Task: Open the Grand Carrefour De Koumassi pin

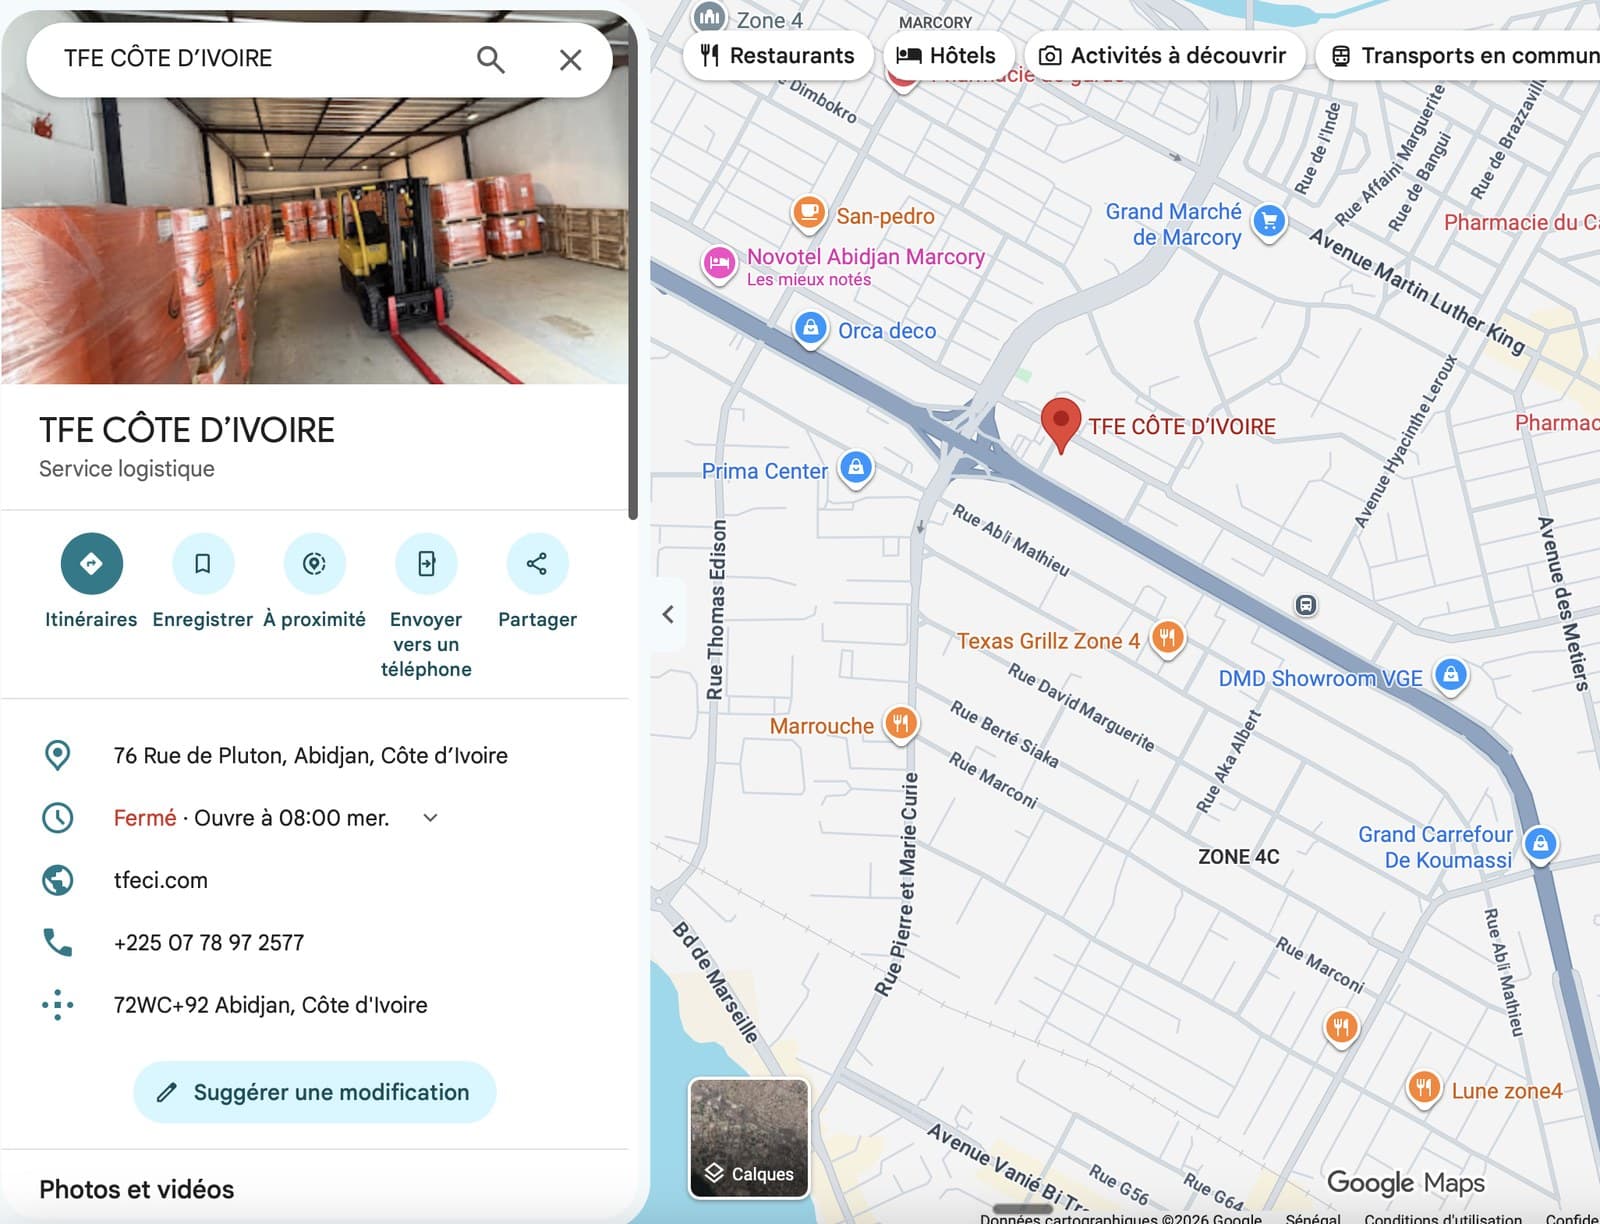Action: 1541,844
